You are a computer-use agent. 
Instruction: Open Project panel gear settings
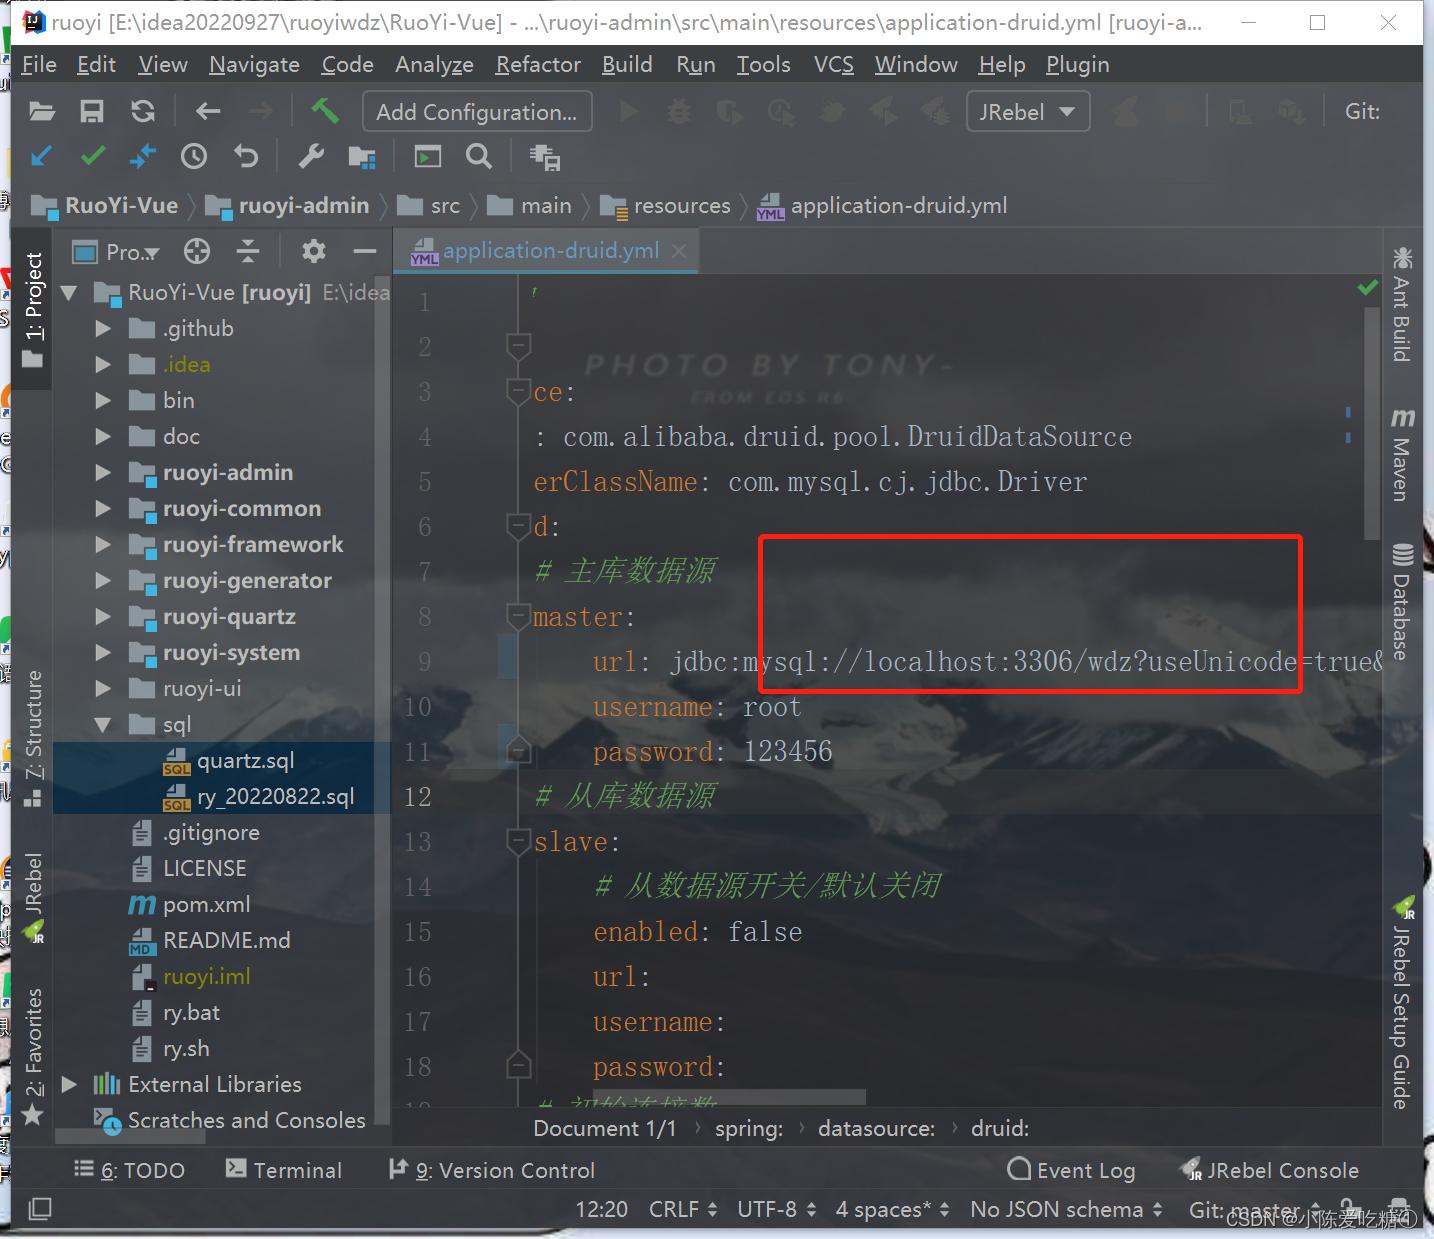coord(314,251)
